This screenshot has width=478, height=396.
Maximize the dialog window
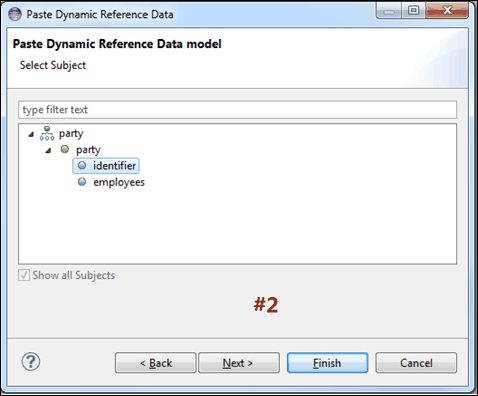(x=413, y=11)
